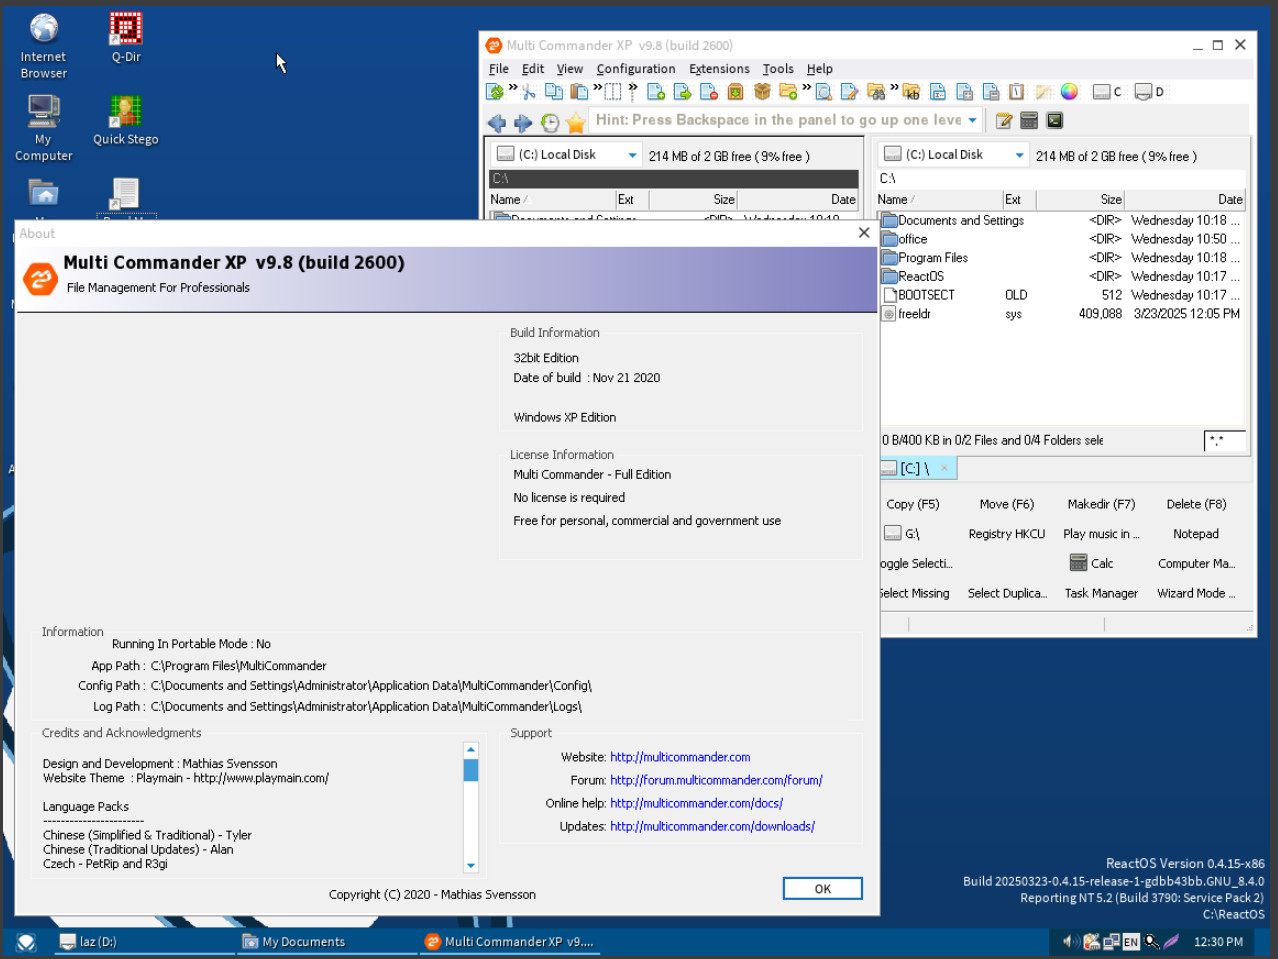Close the About dialog with X button
Image resolution: width=1278 pixels, height=959 pixels.
(x=864, y=233)
